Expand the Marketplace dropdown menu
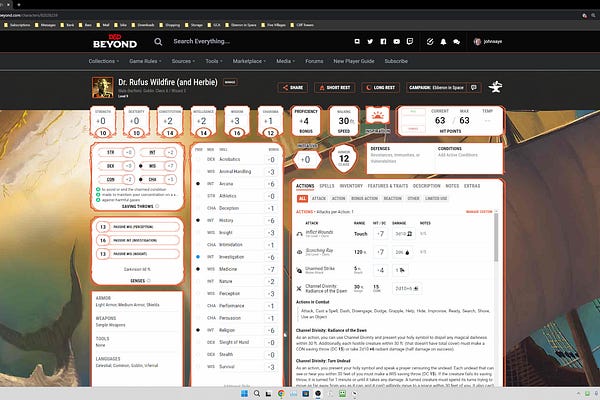This screenshot has width=600, height=400. coord(249,61)
